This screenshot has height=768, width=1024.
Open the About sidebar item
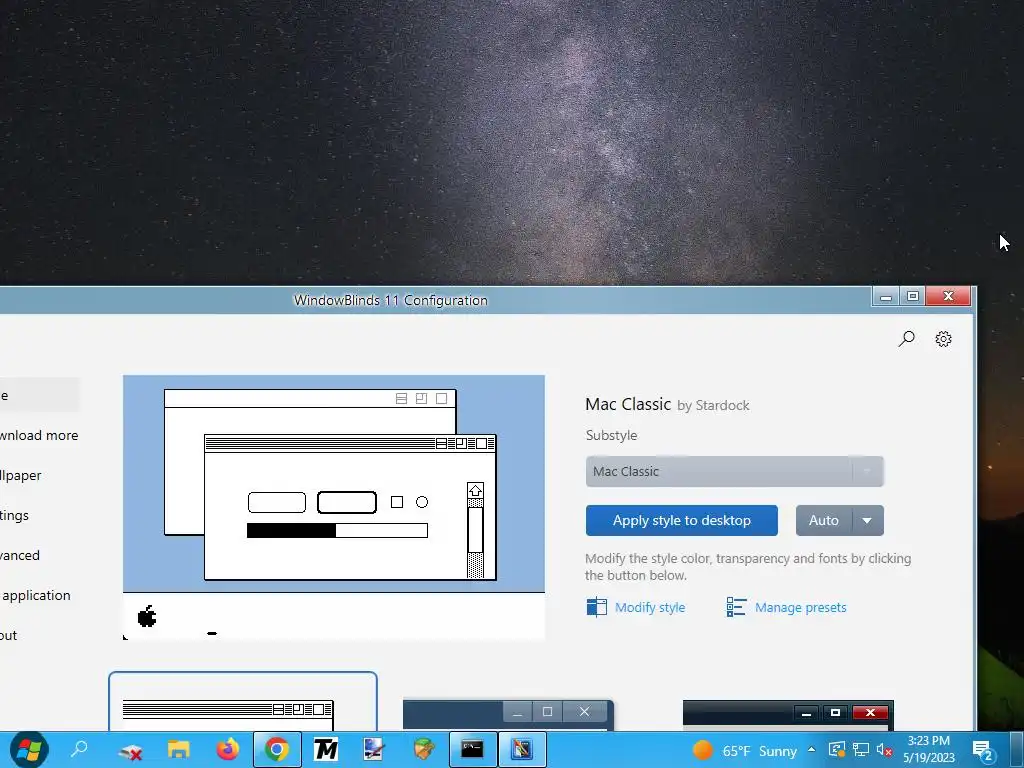coord(8,635)
